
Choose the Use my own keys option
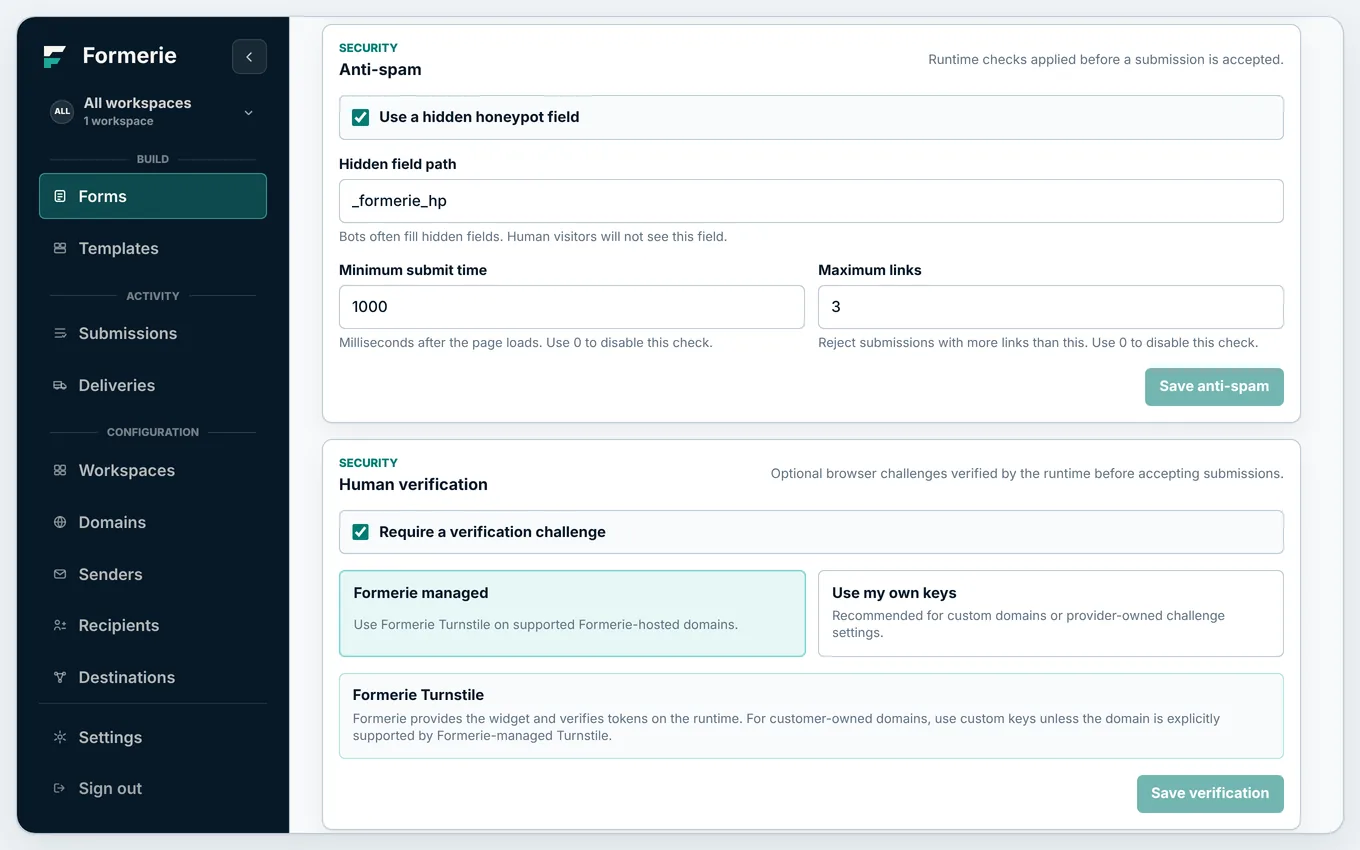click(1050, 613)
